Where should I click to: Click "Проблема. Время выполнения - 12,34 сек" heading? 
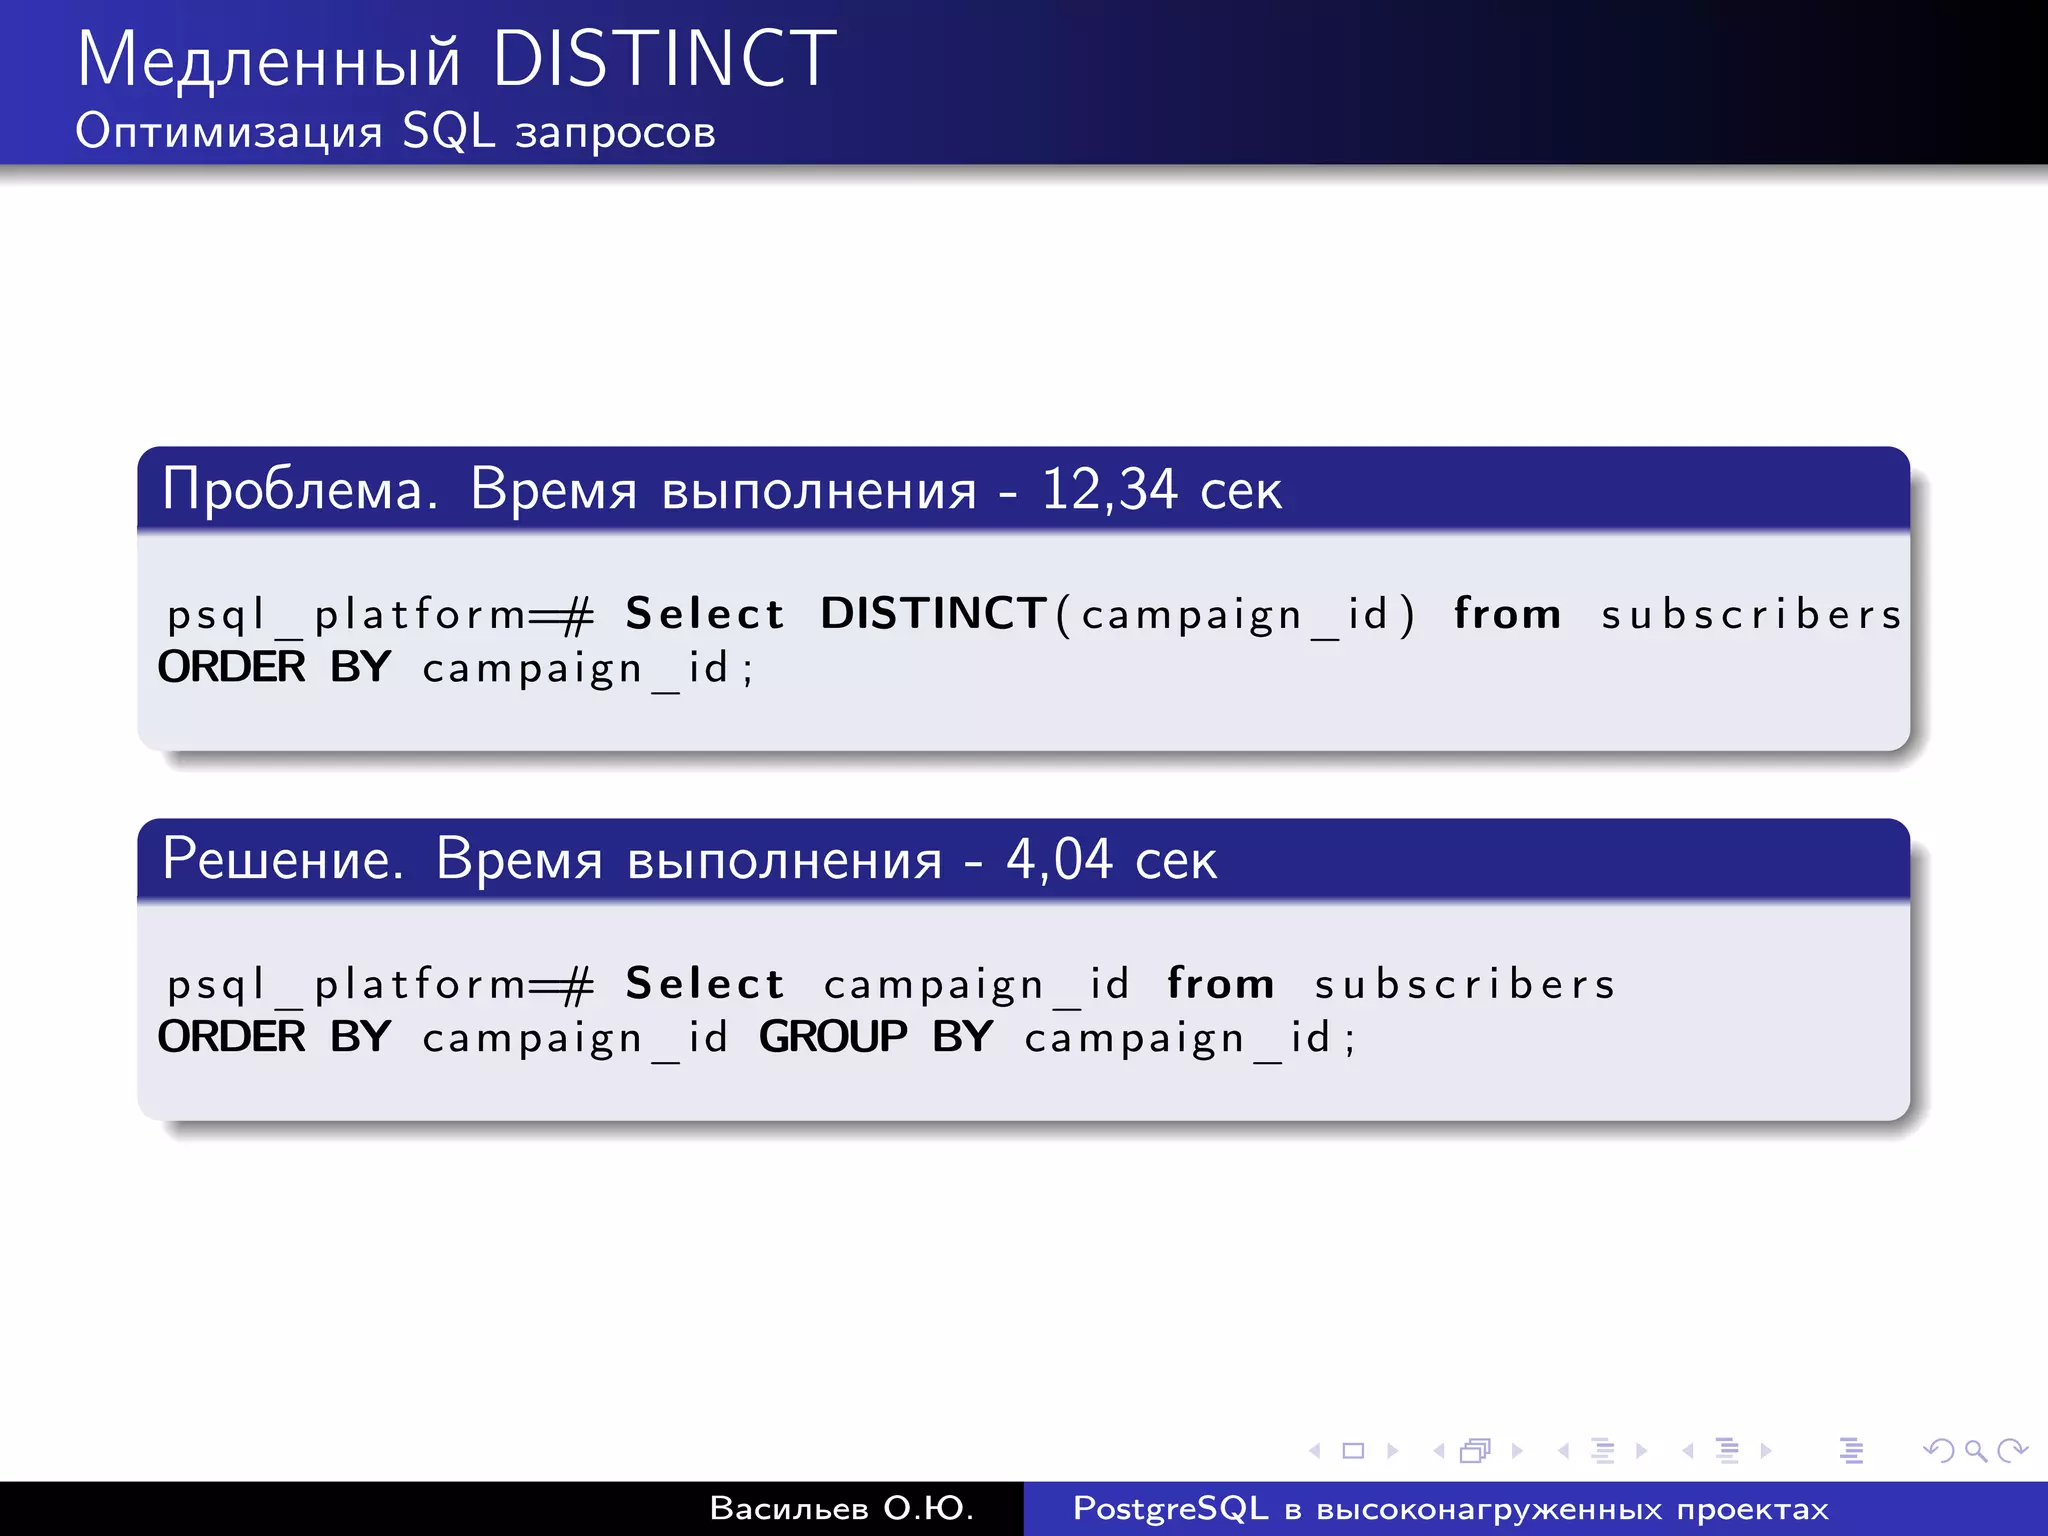pos(721,489)
